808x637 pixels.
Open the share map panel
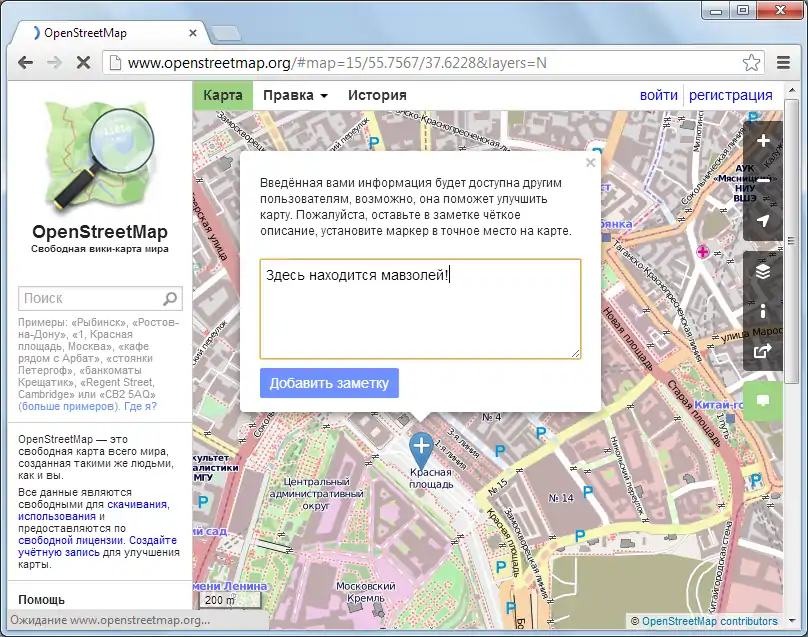(763, 350)
